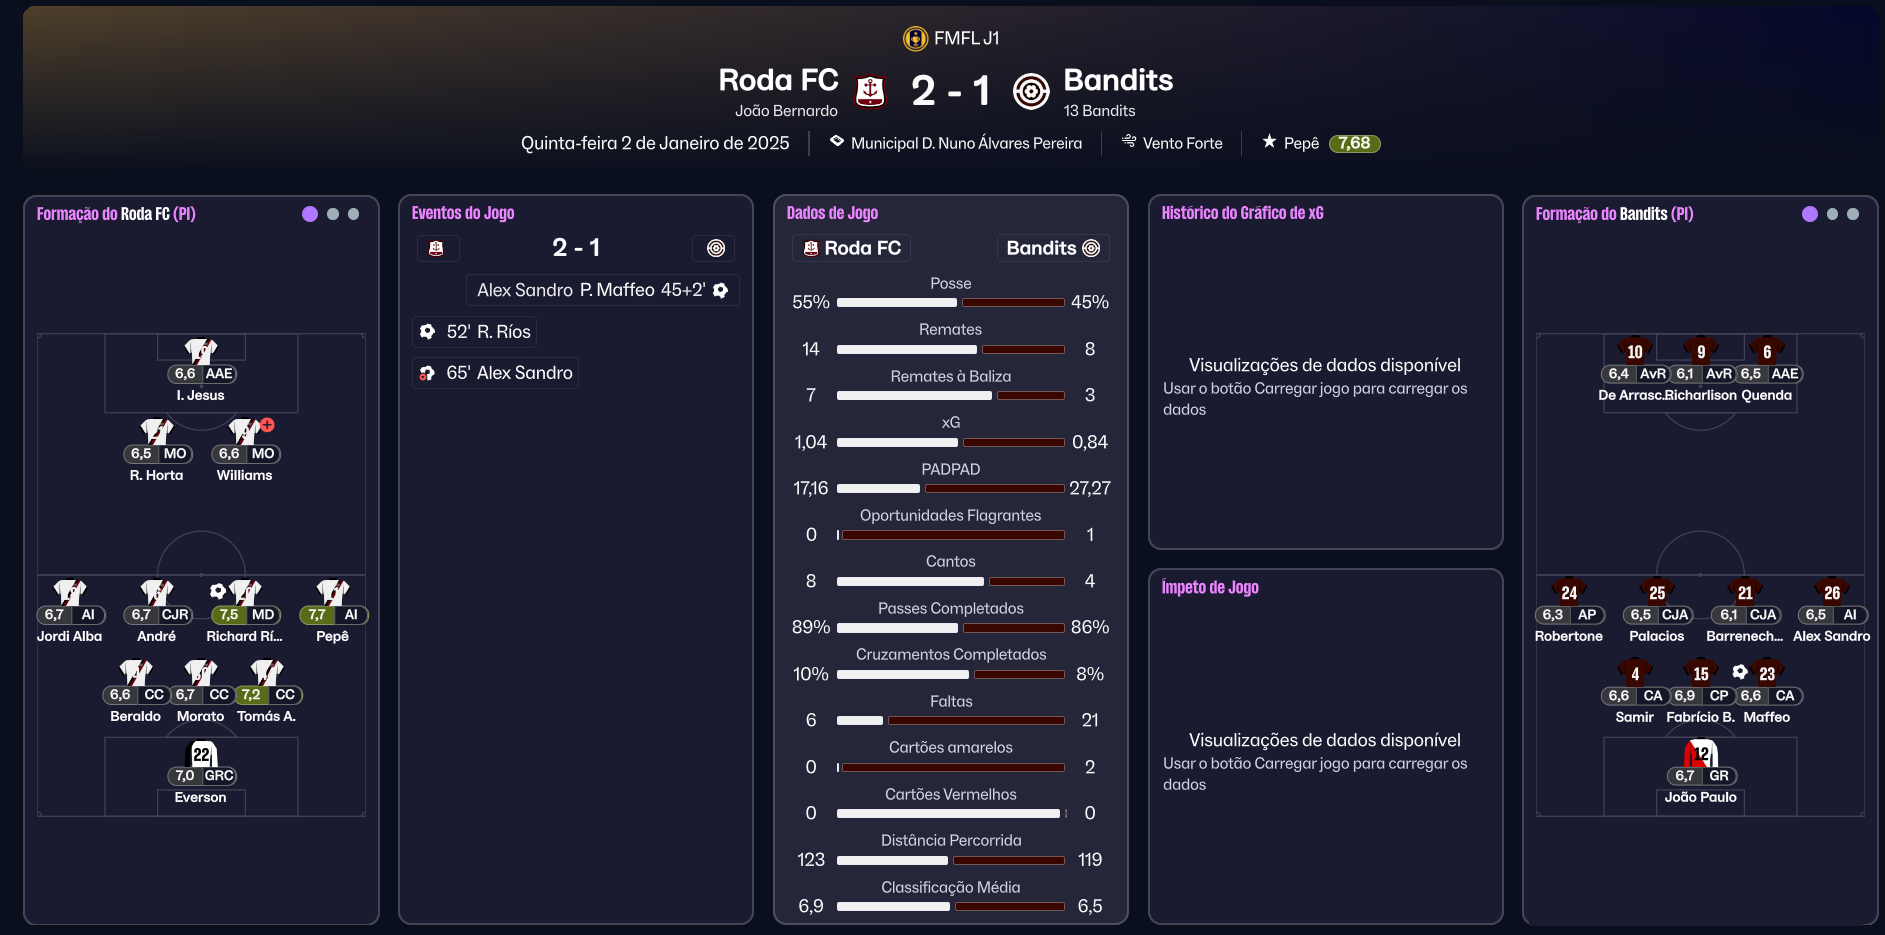The width and height of the screenshot is (1885, 935).
Task: Click the Bandits badge in Eventos do Jogo
Action: click(715, 248)
